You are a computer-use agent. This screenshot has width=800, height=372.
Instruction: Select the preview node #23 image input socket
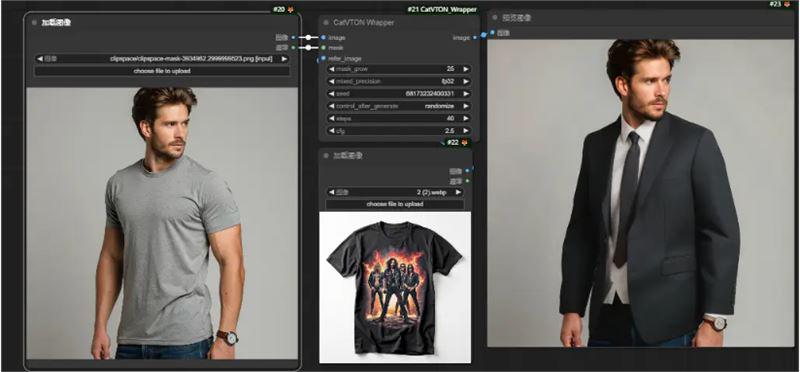pos(492,33)
